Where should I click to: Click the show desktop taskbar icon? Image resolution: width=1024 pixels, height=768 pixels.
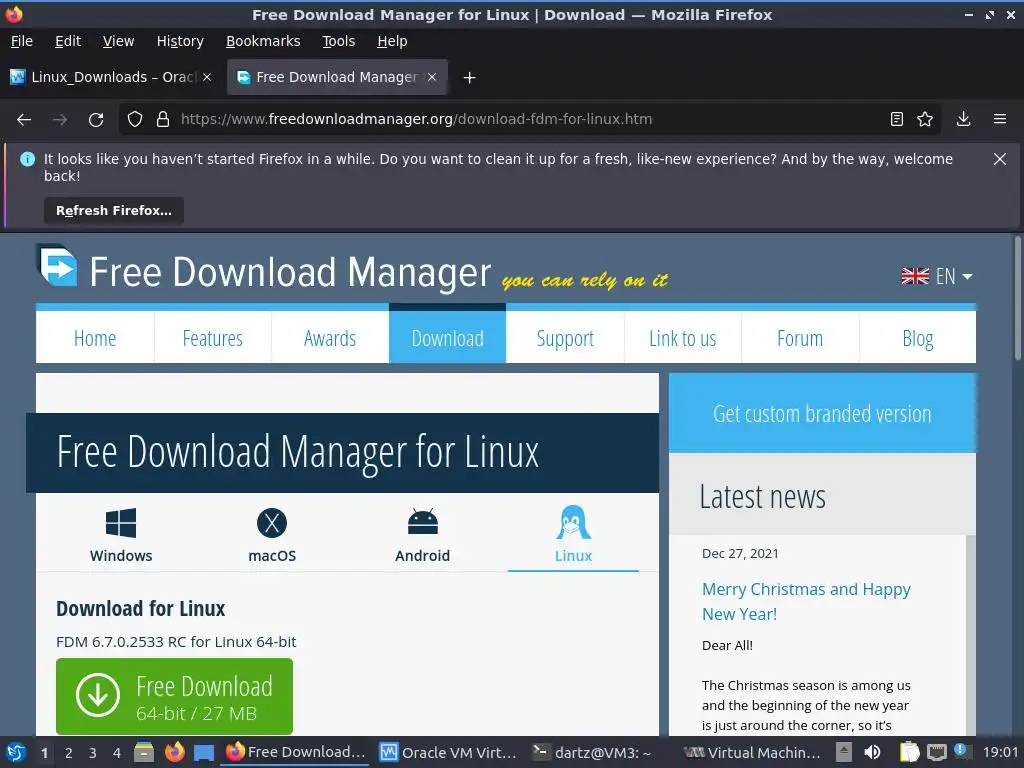(204, 753)
